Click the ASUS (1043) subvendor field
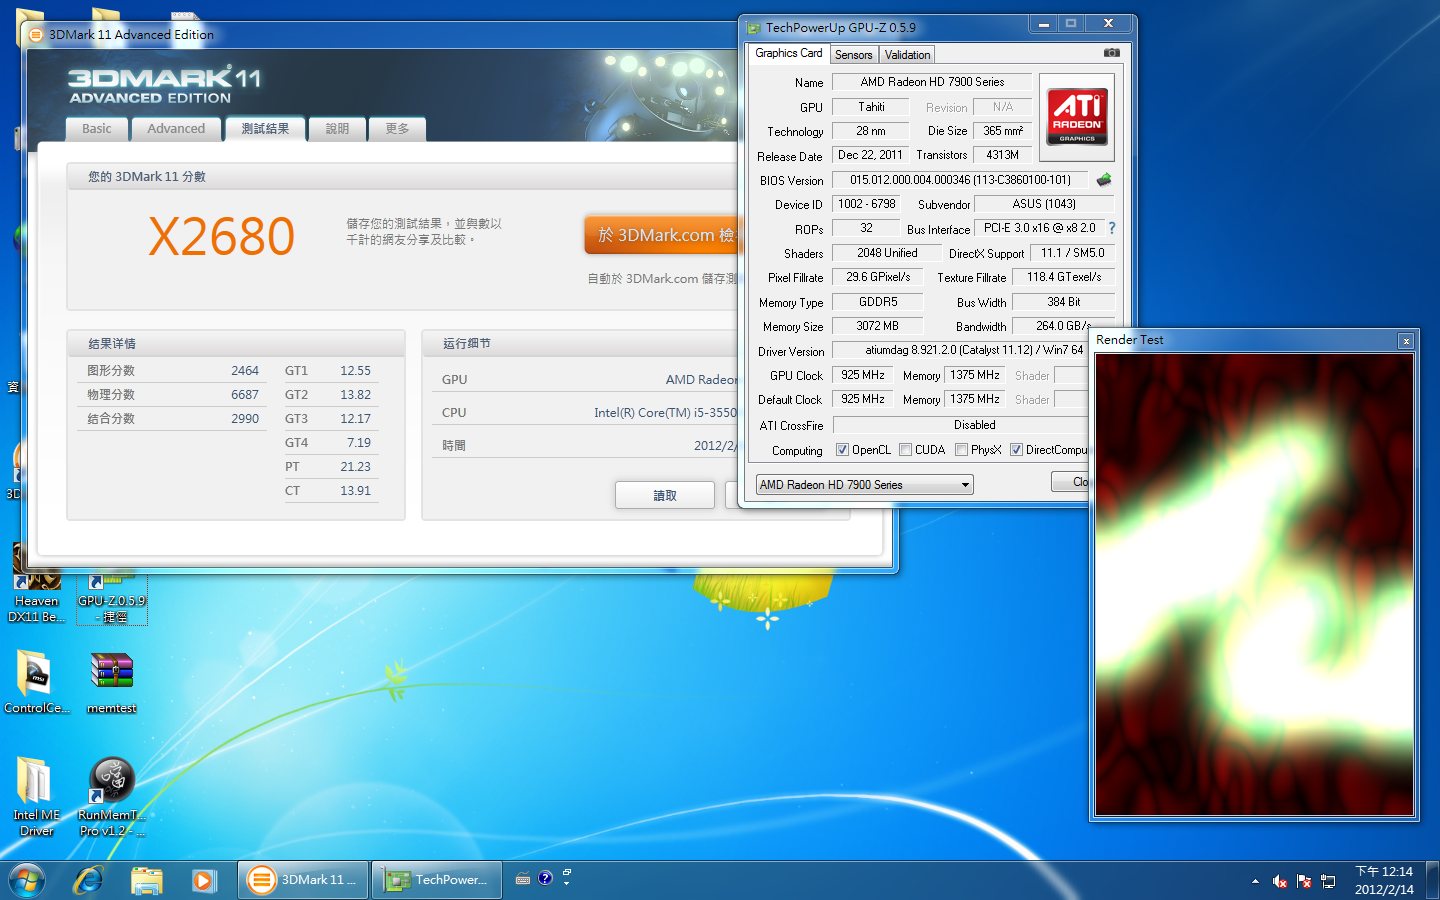The height and width of the screenshot is (900, 1440). click(1044, 204)
